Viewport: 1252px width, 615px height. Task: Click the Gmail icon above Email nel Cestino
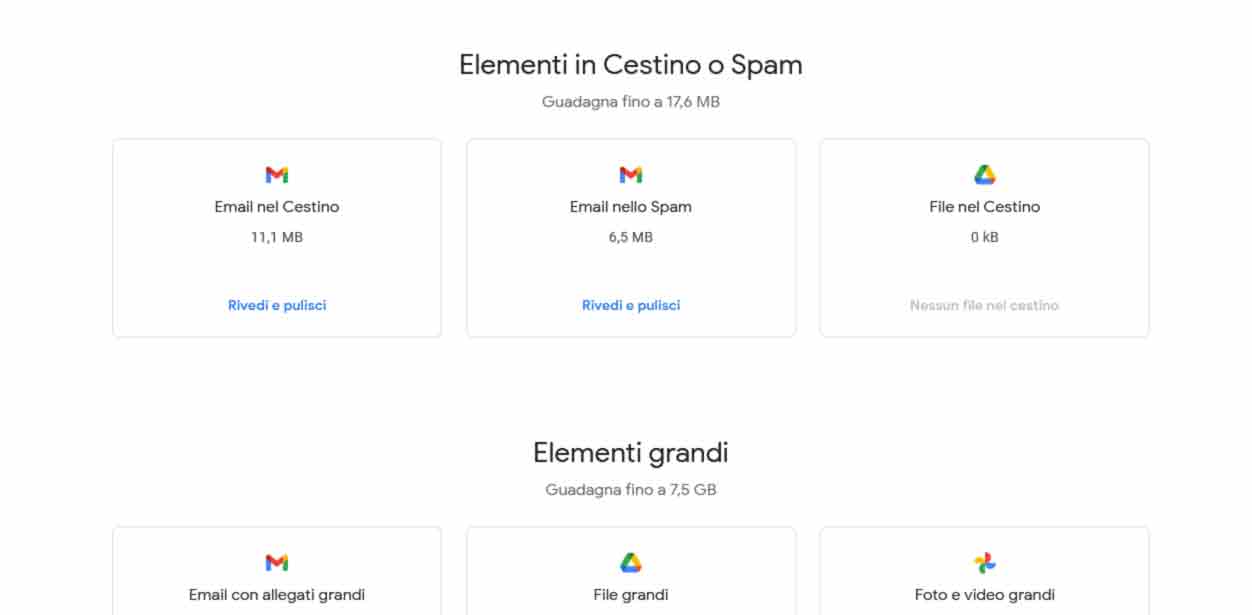[x=277, y=175]
